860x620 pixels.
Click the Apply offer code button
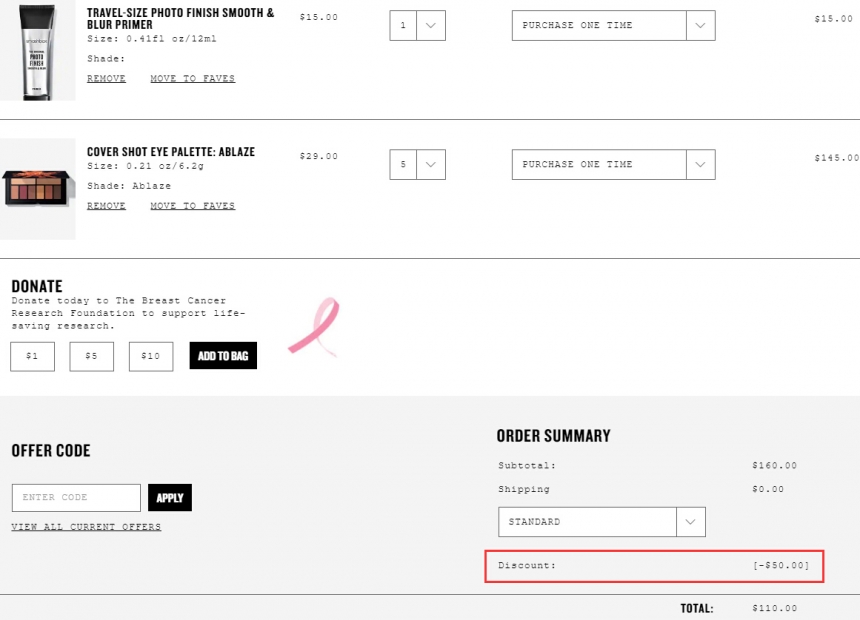pyautogui.click(x=170, y=498)
